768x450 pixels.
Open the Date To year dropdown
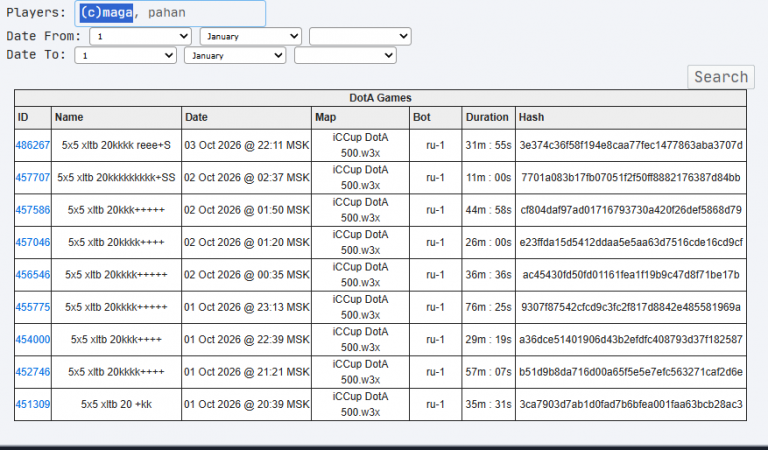point(345,55)
